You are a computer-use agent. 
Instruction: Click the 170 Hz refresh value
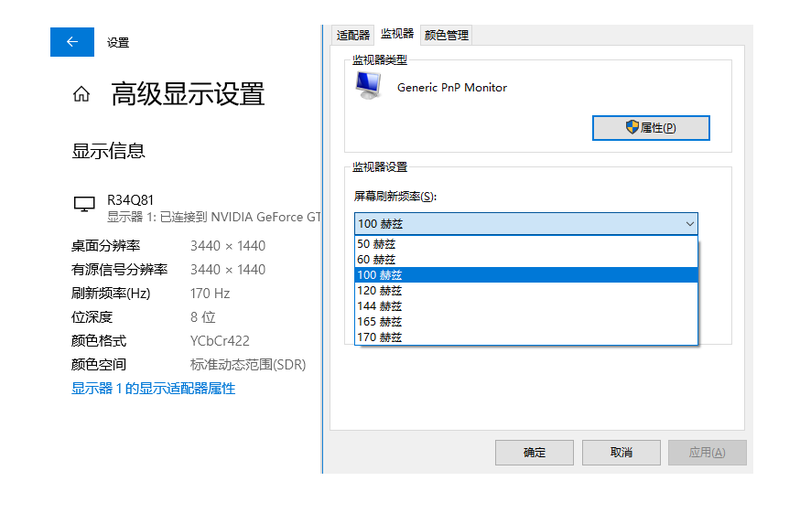coord(210,293)
